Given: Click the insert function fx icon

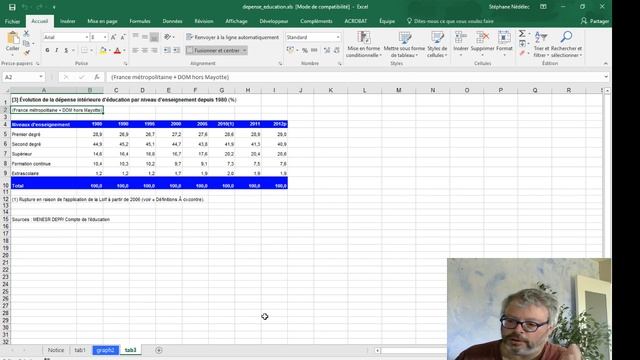Looking at the screenshot, I should (x=97, y=77).
